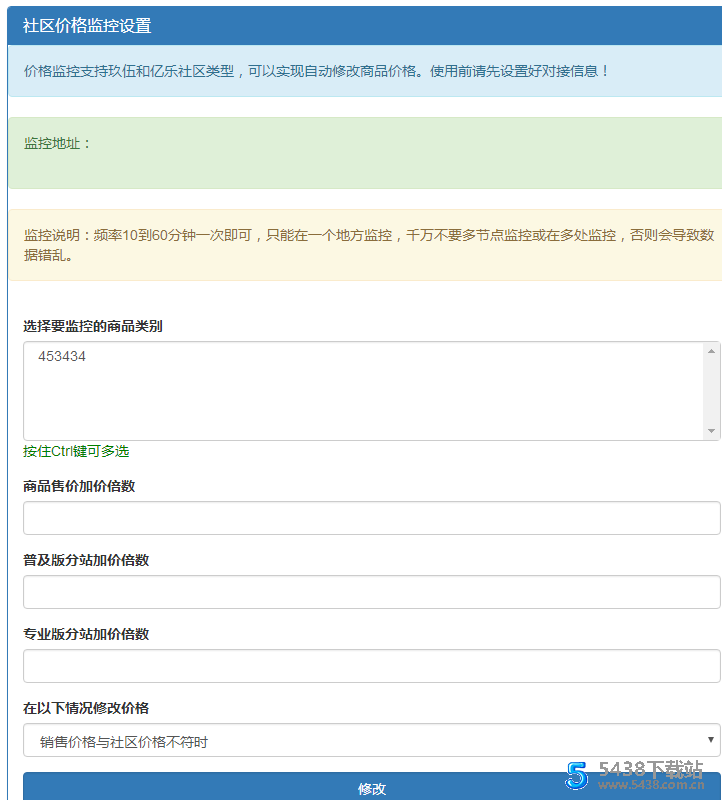Click the category list scroll-down arrow
Viewport: 722px width, 800px height.
coord(711,431)
